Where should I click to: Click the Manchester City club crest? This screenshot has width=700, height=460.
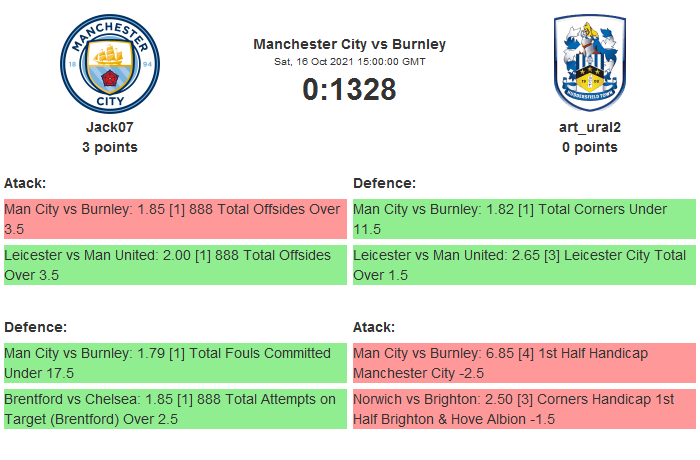[x=110, y=63]
